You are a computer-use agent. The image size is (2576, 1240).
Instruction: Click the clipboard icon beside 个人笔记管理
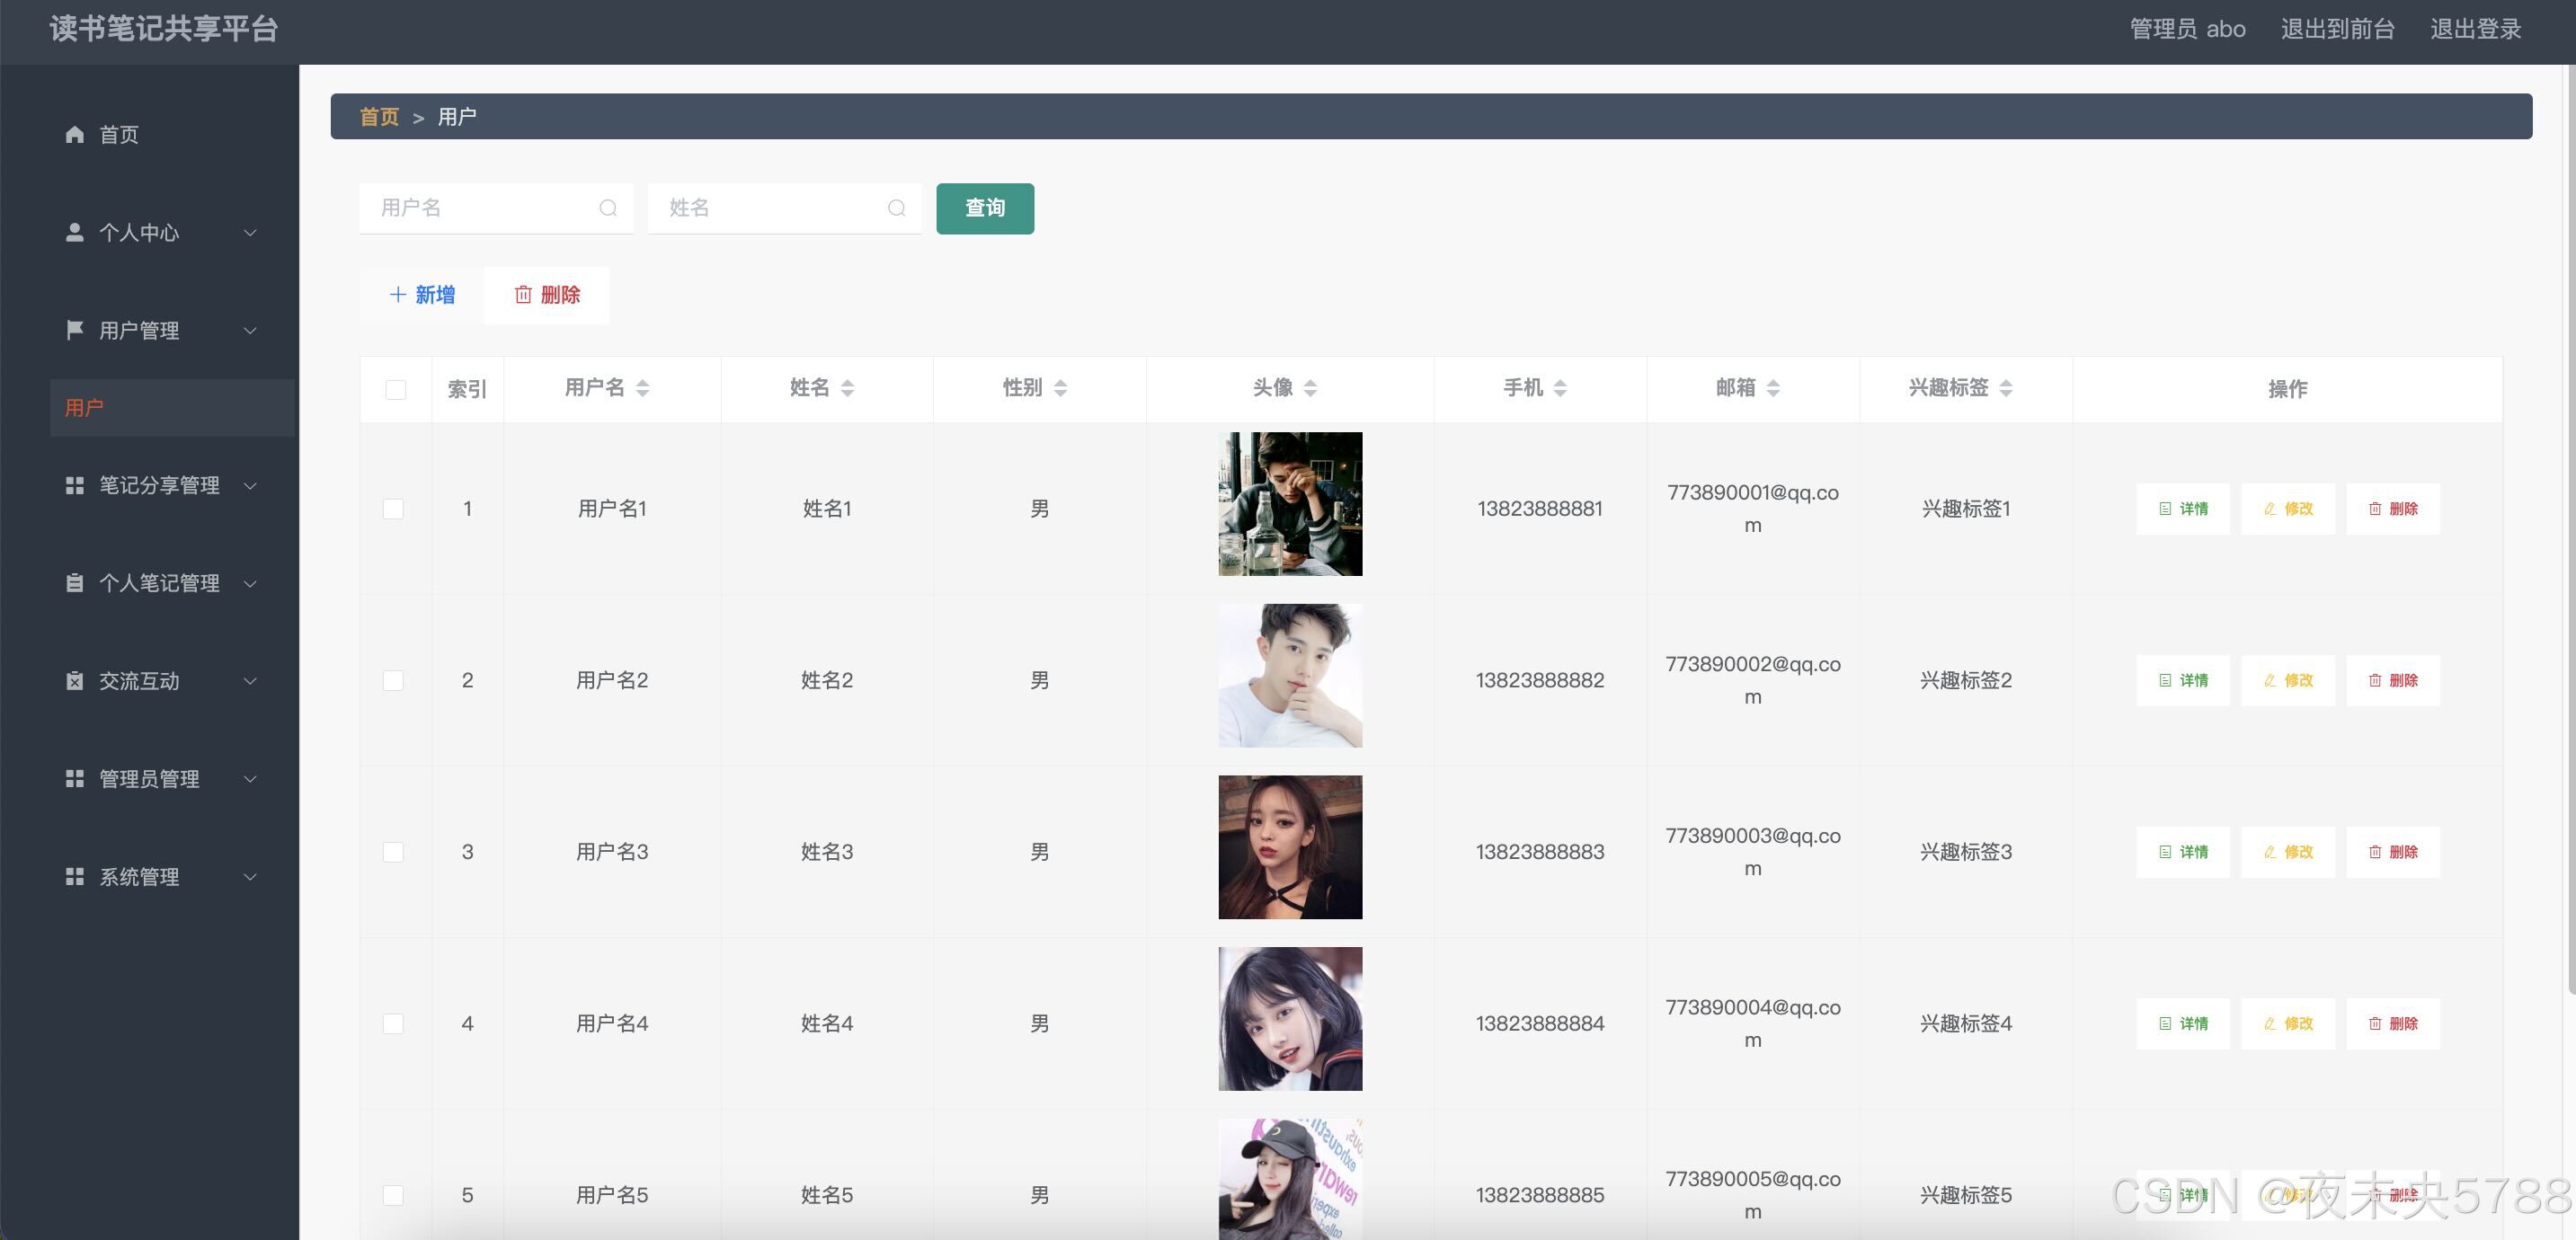(74, 583)
